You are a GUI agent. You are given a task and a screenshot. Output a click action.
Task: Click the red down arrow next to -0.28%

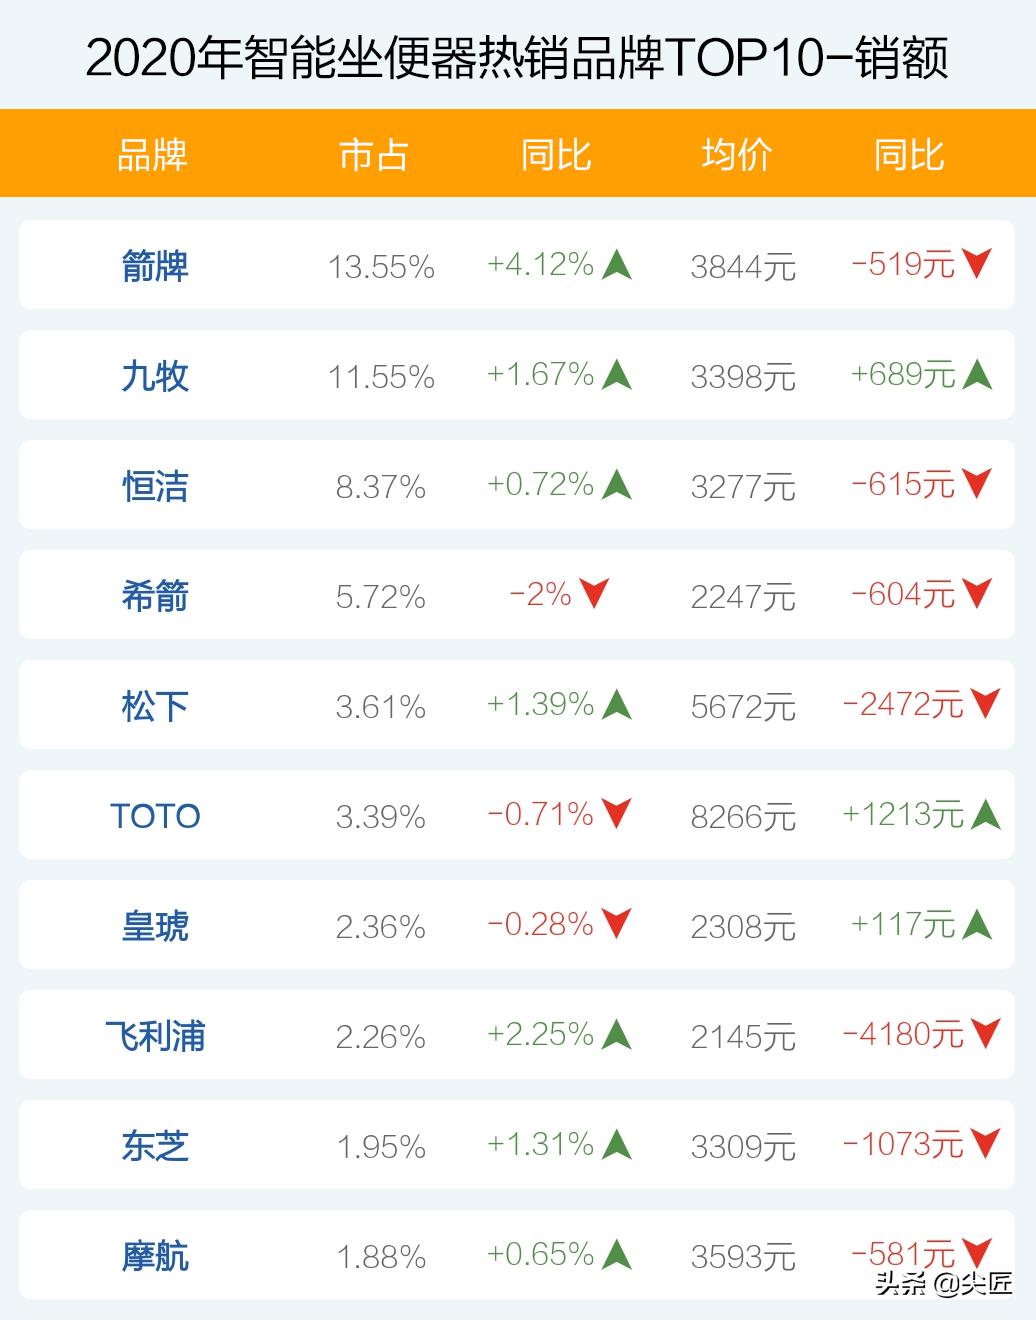coord(617,924)
